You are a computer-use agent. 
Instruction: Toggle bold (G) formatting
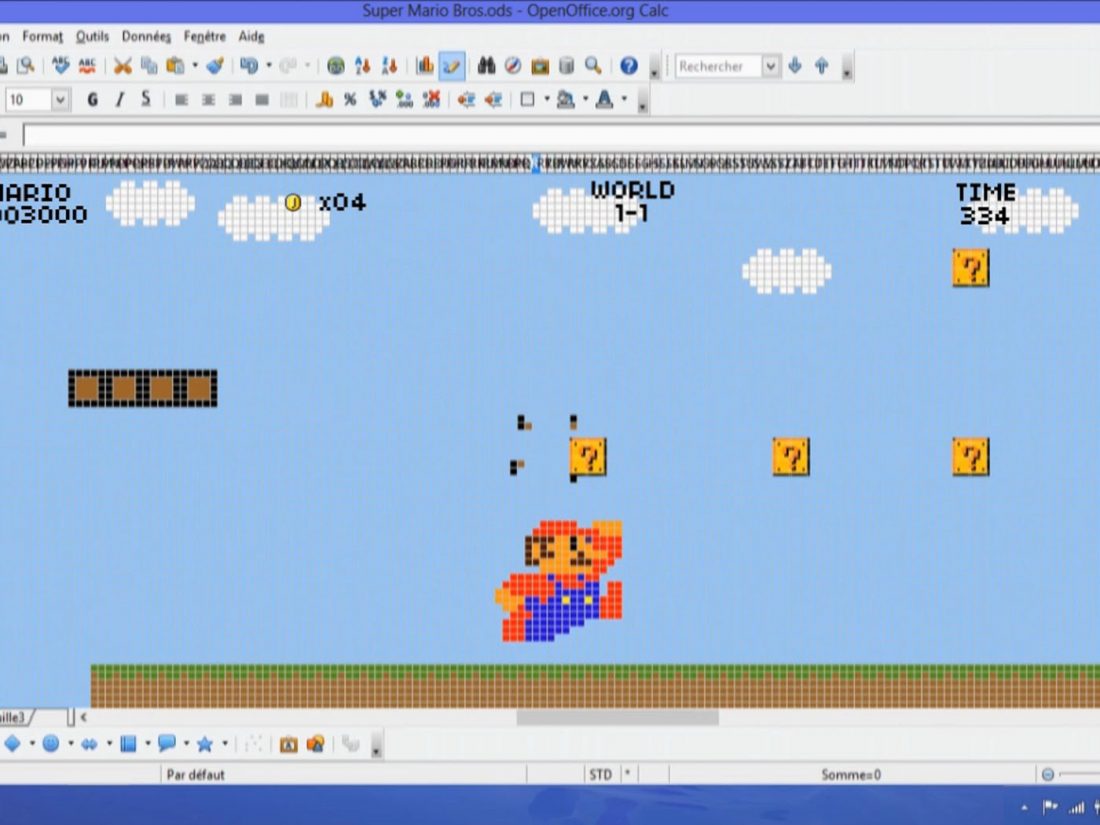click(93, 100)
